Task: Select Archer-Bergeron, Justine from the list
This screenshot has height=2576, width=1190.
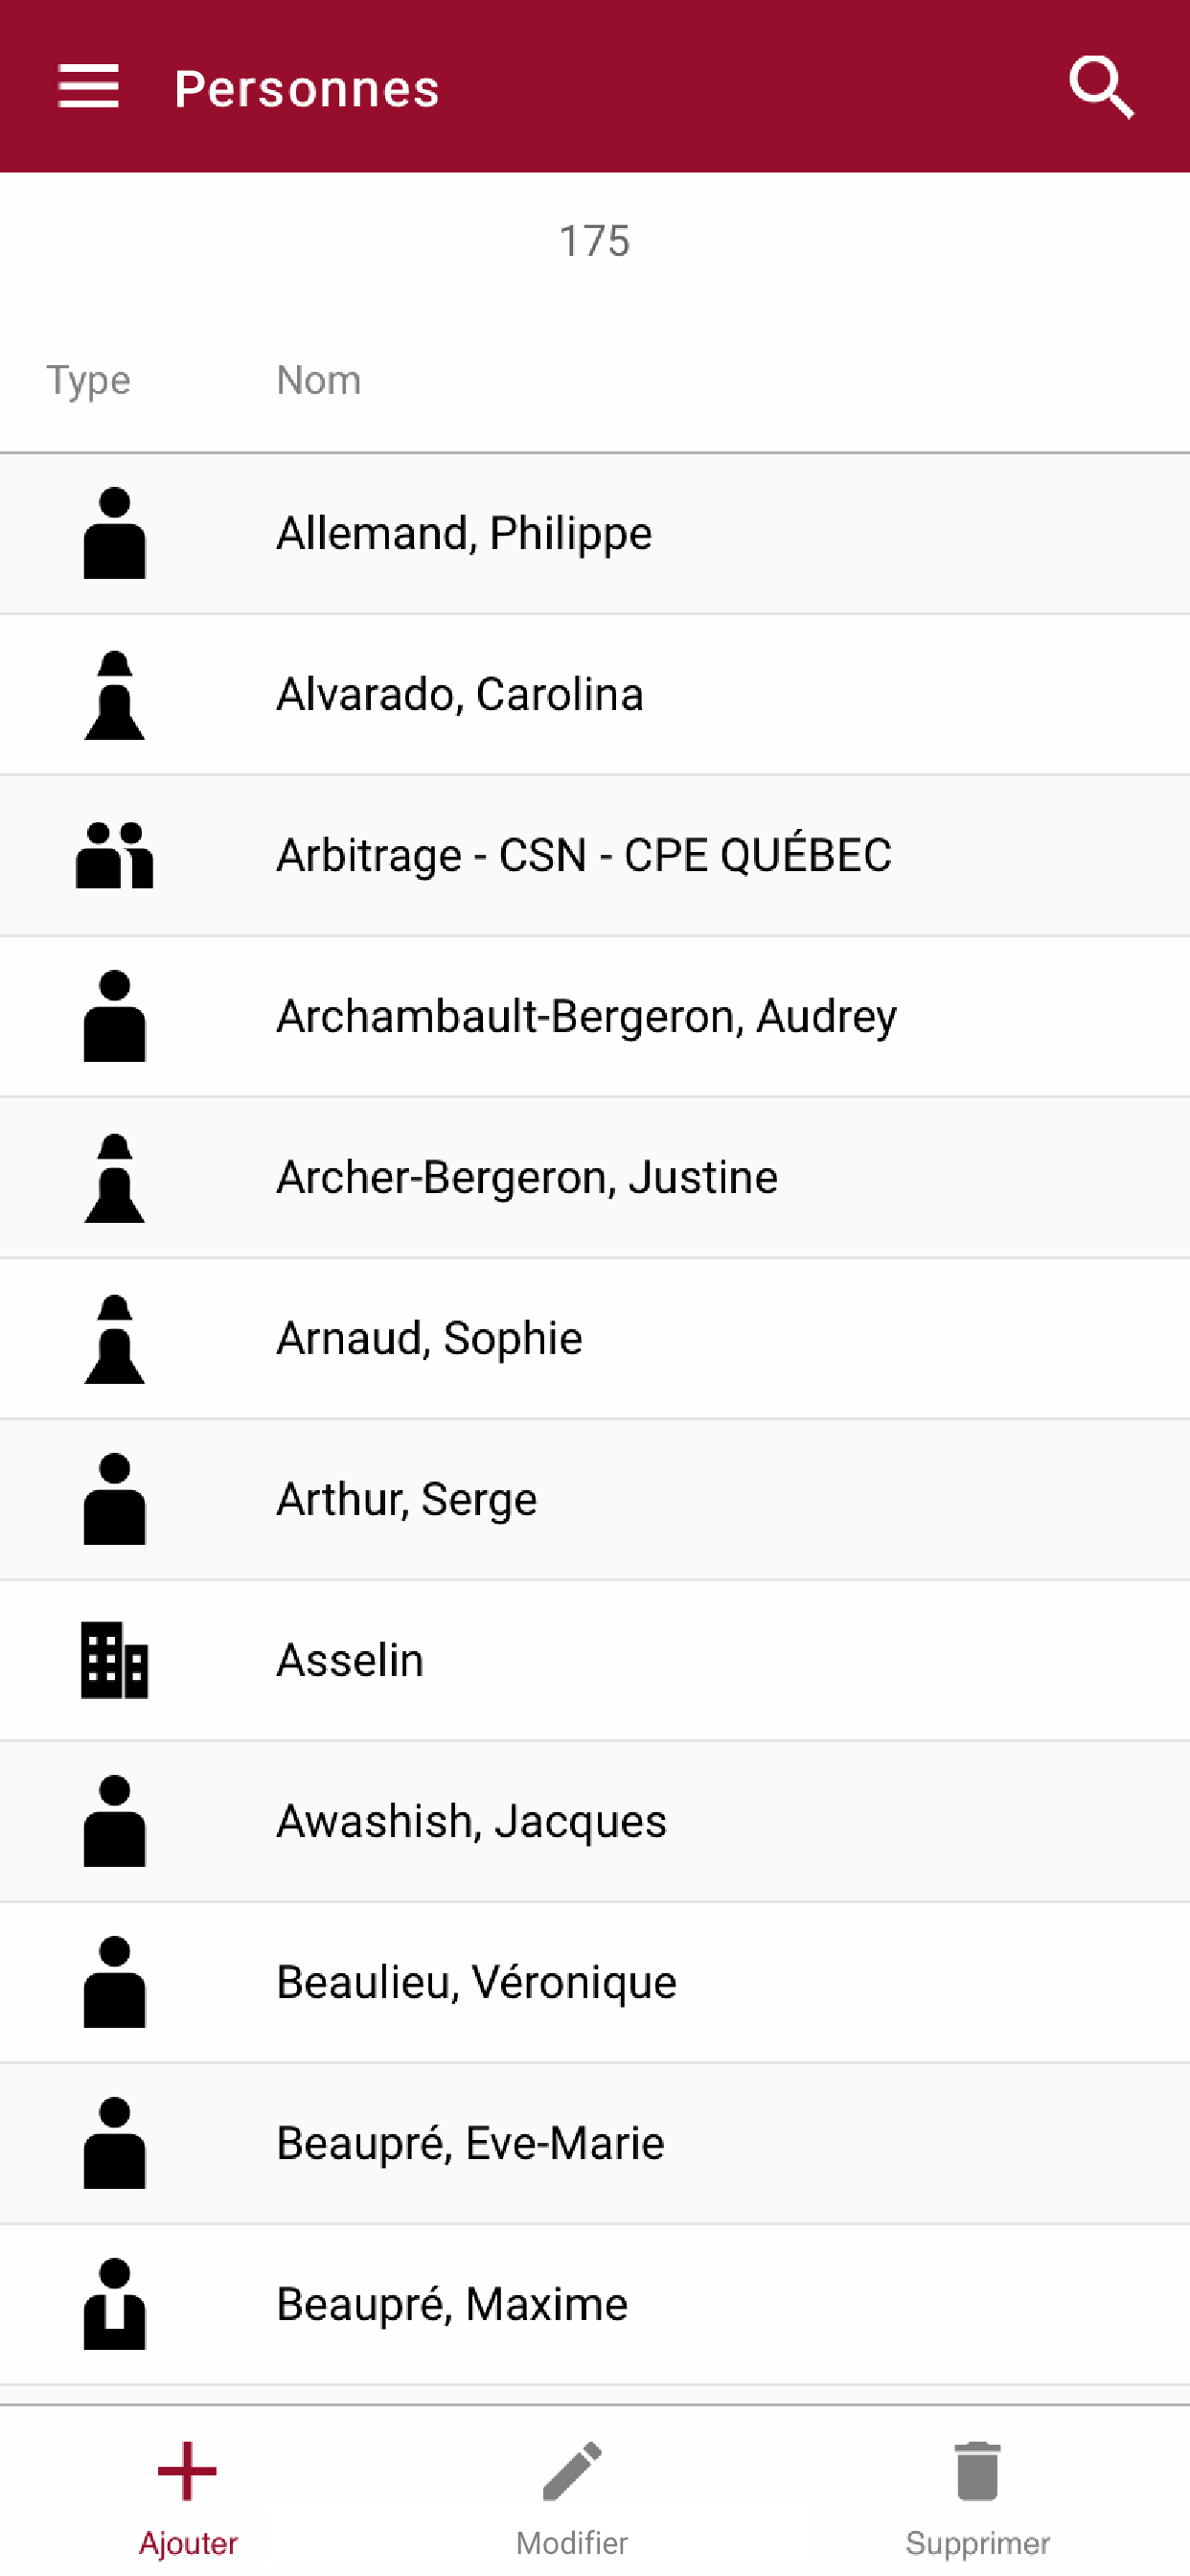Action: click(x=595, y=1177)
